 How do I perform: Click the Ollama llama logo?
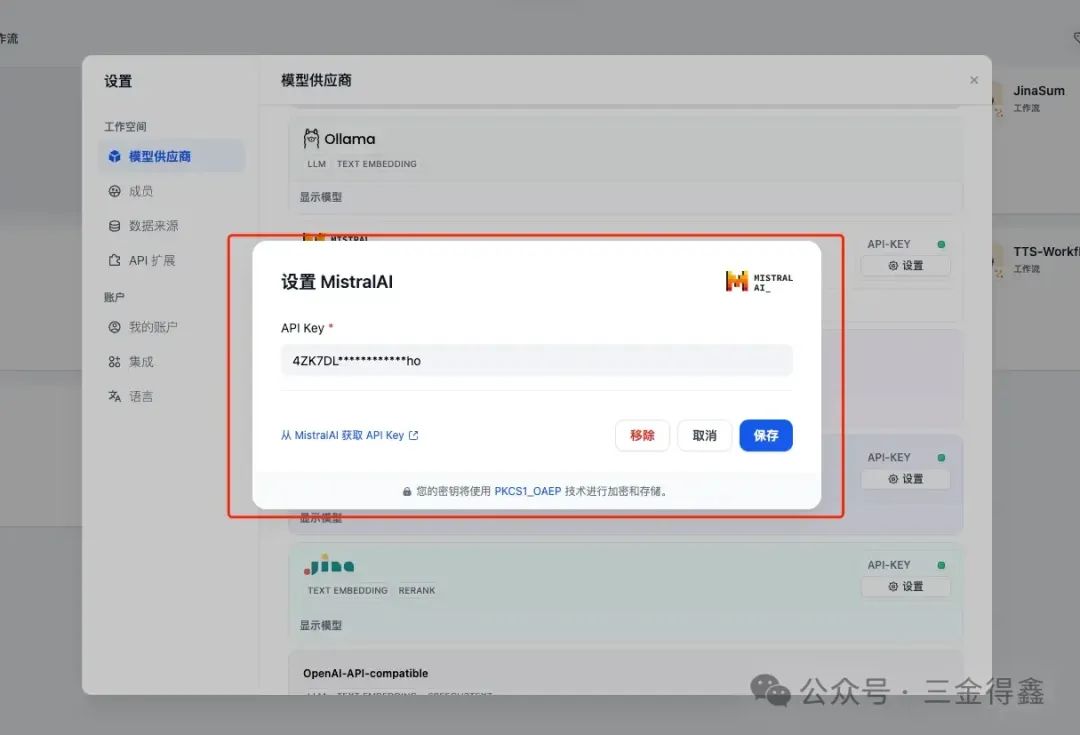click(311, 139)
